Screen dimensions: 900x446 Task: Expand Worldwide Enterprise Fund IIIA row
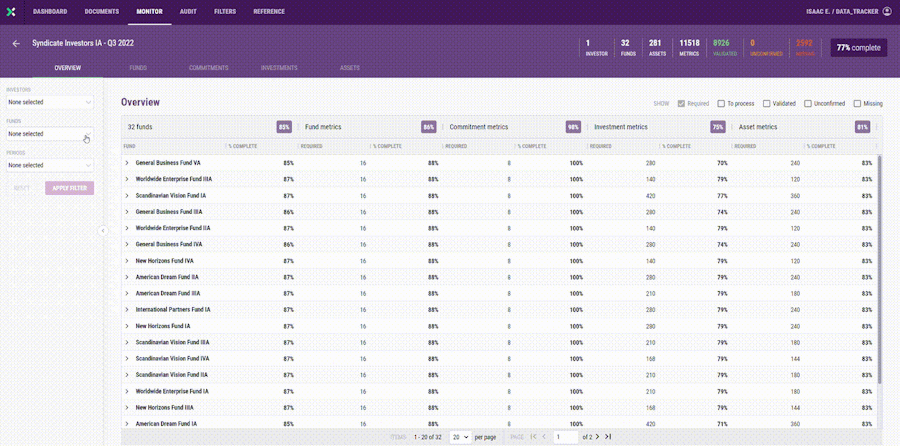click(127, 179)
